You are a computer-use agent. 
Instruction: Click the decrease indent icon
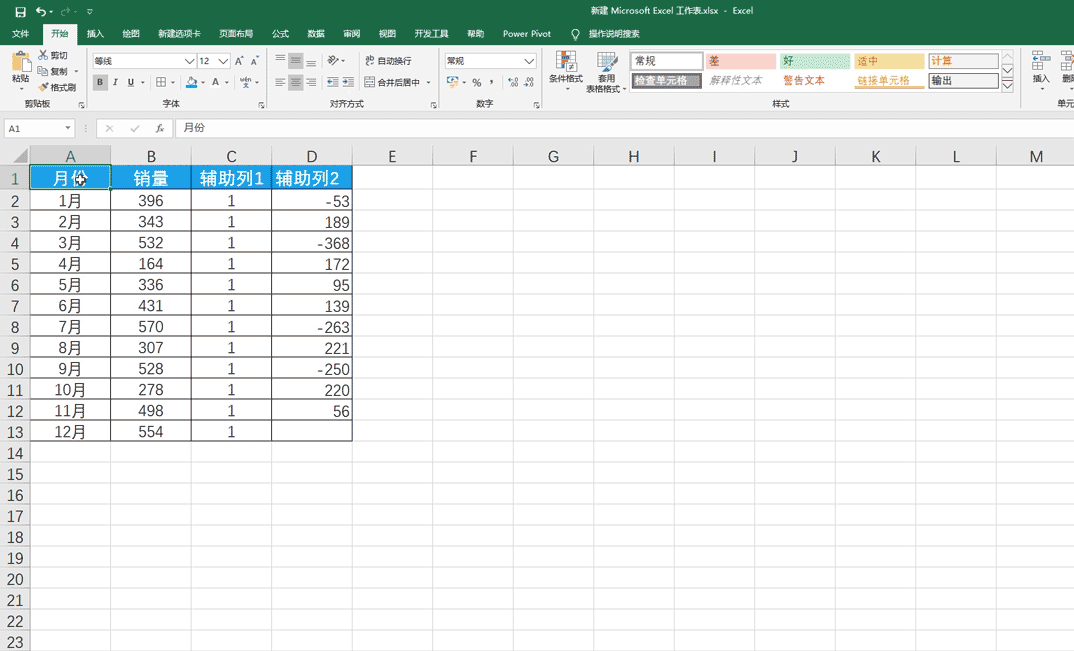tap(333, 82)
